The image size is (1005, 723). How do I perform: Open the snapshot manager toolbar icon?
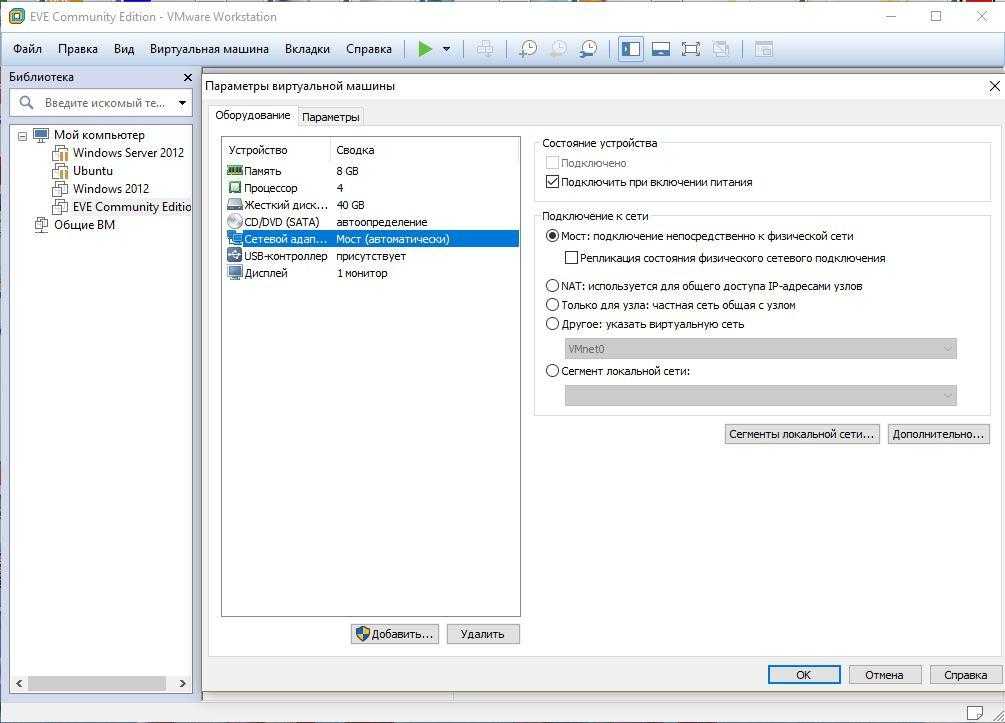(x=589, y=49)
